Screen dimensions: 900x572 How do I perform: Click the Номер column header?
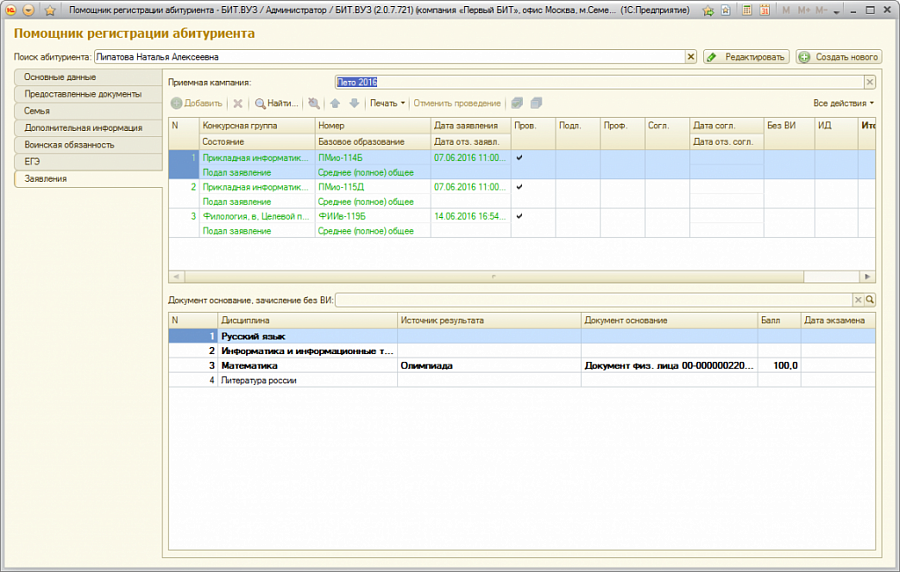(373, 126)
